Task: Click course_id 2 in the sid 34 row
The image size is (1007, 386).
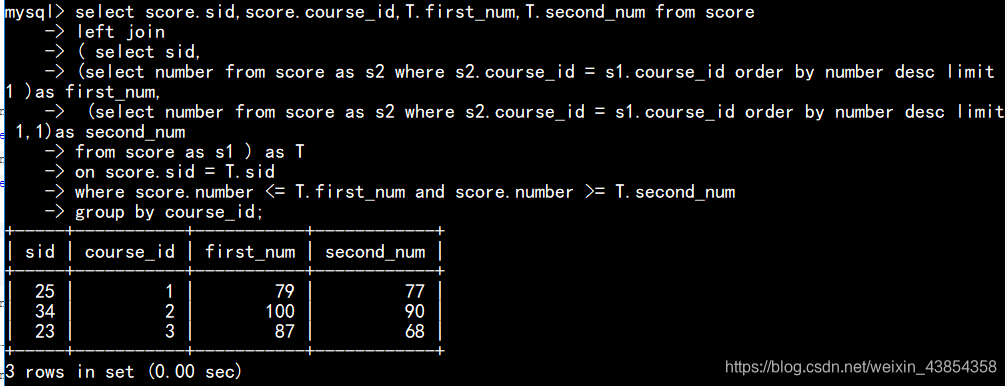Action: (170, 311)
